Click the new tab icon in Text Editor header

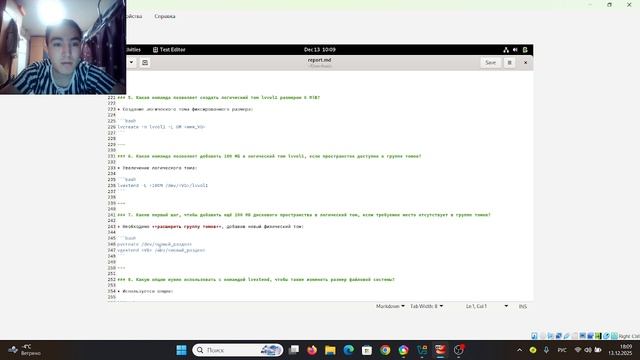pos(145,62)
